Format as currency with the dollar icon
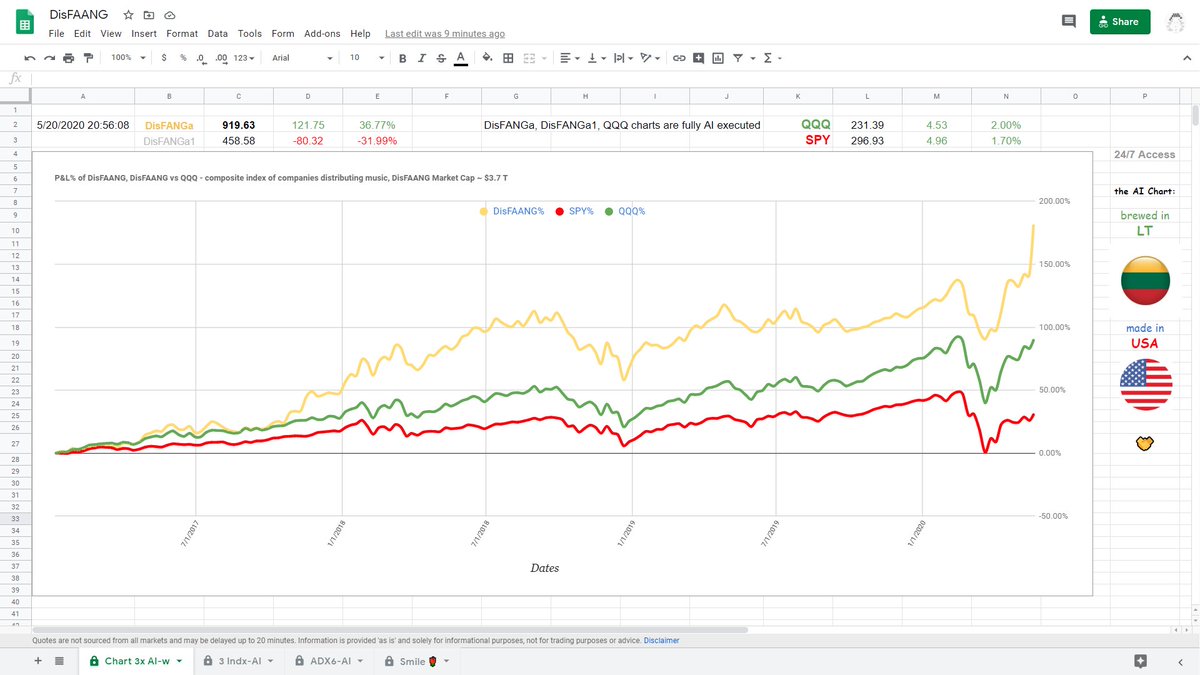Image resolution: width=1200 pixels, height=675 pixels. click(x=164, y=58)
